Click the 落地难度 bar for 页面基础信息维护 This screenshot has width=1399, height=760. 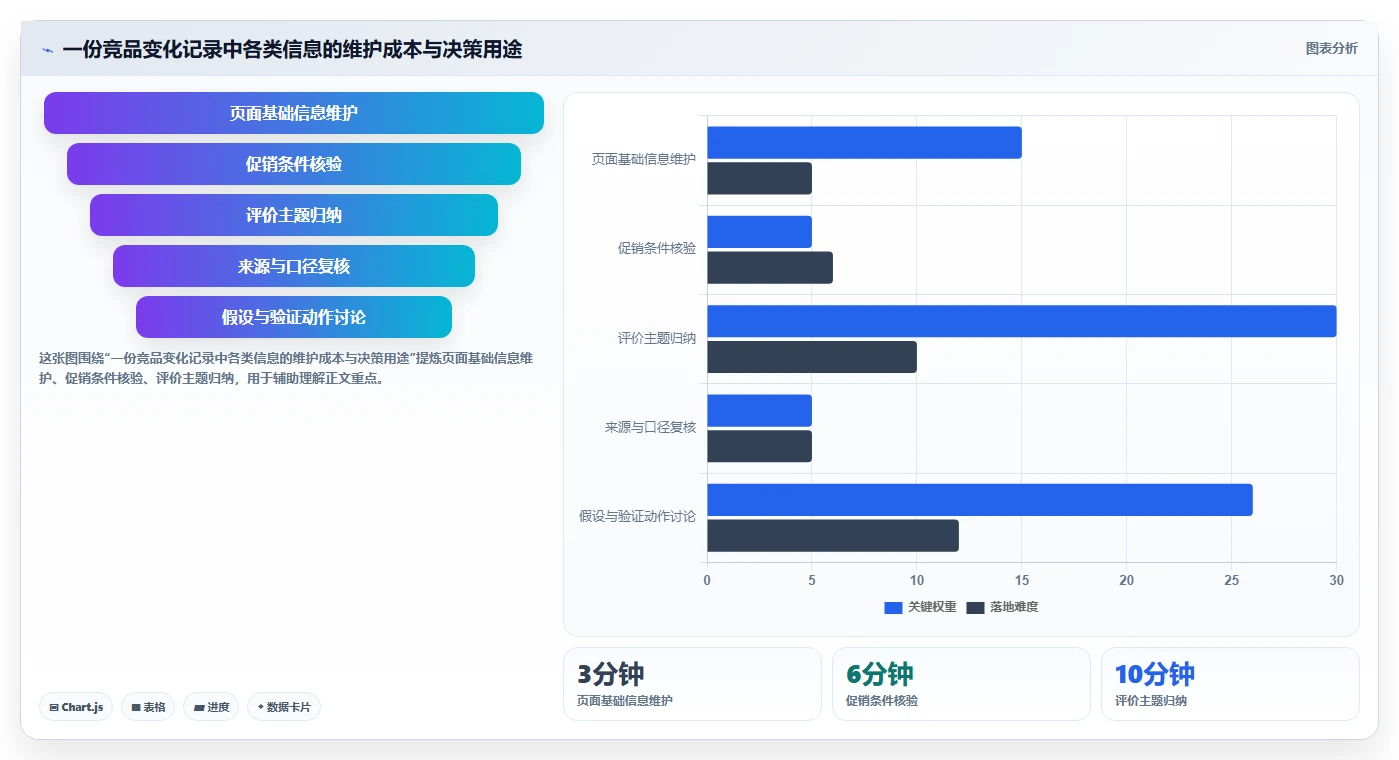click(x=759, y=178)
